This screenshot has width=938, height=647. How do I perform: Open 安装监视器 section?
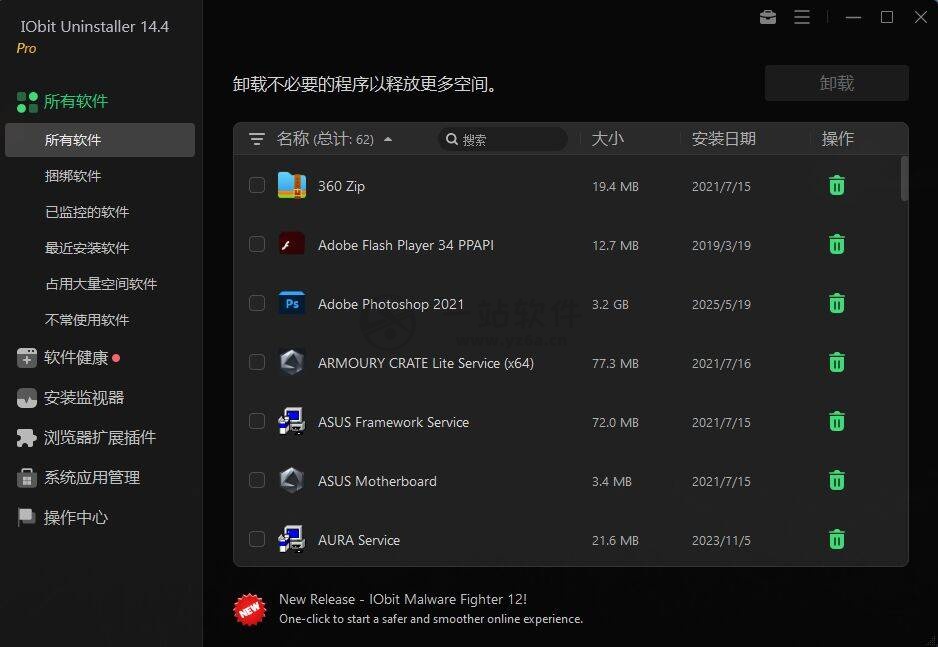point(84,398)
